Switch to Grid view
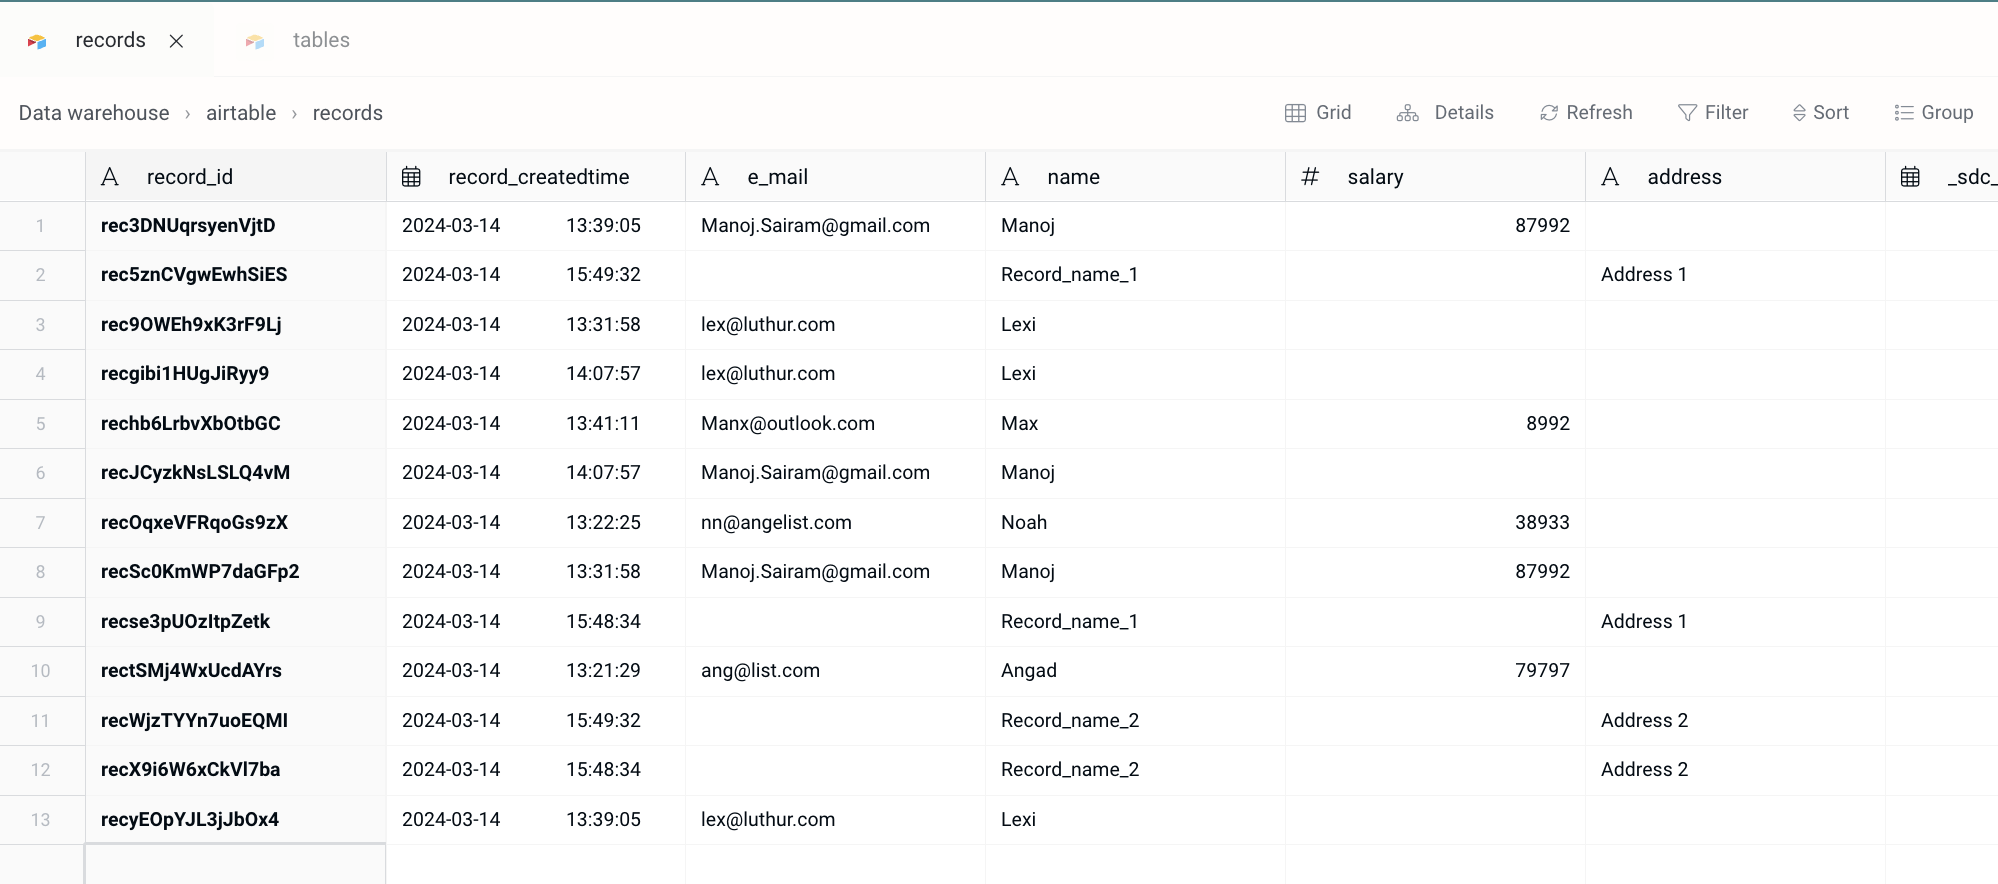 click(x=1318, y=113)
